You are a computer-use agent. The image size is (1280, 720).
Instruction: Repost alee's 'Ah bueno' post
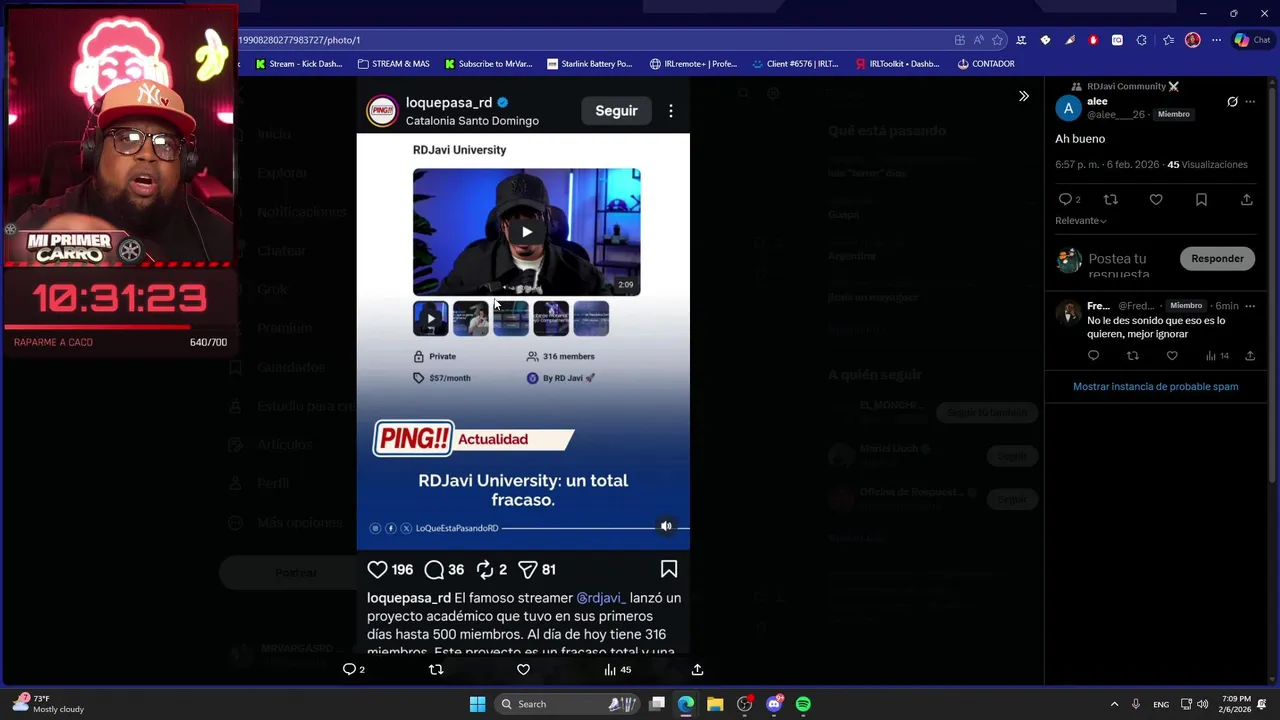coord(1110,200)
